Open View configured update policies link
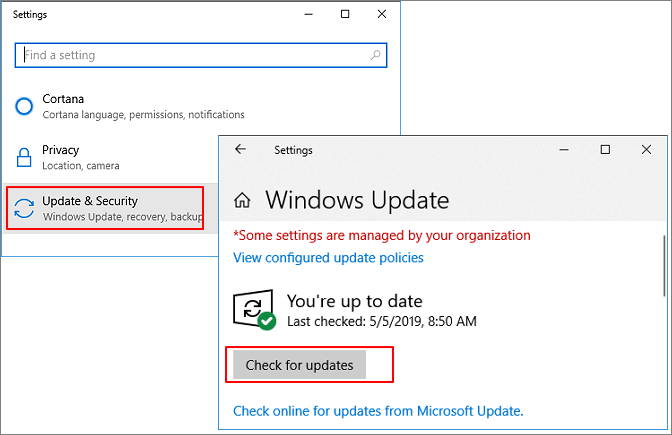The height and width of the screenshot is (435, 672). 328,258
